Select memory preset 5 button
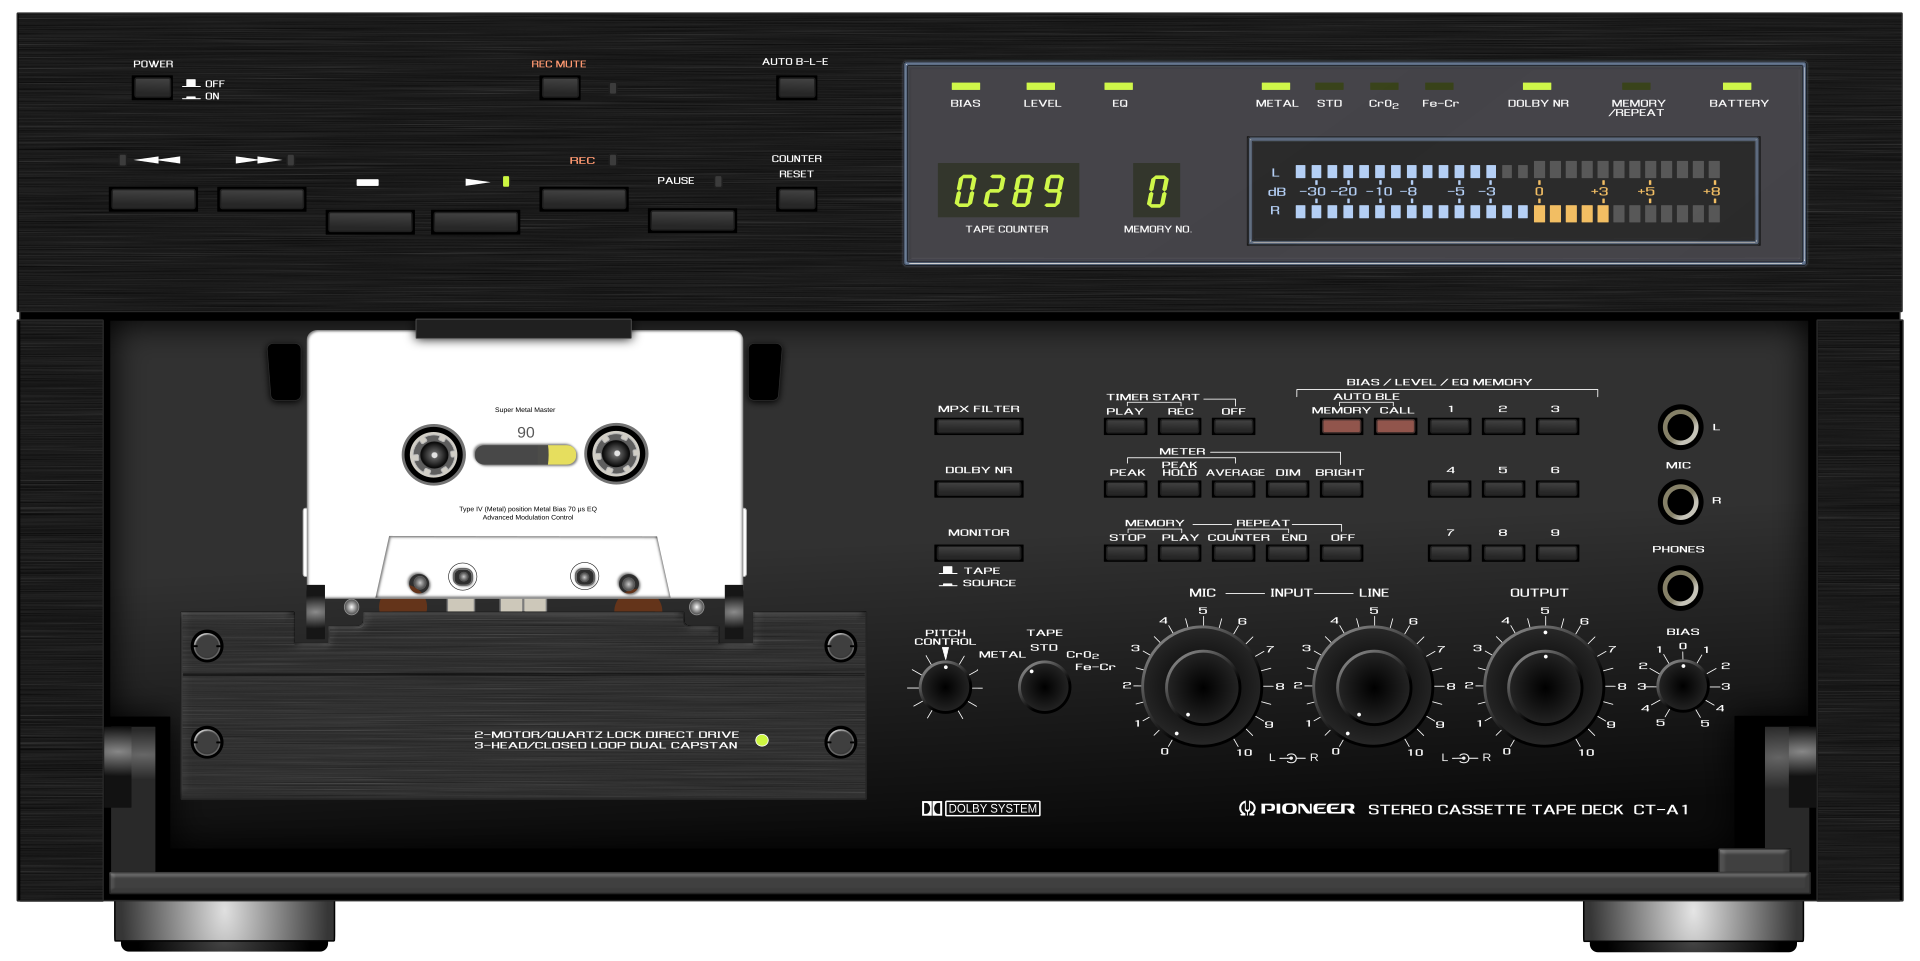This screenshot has height=961, width=1920. (x=1503, y=489)
